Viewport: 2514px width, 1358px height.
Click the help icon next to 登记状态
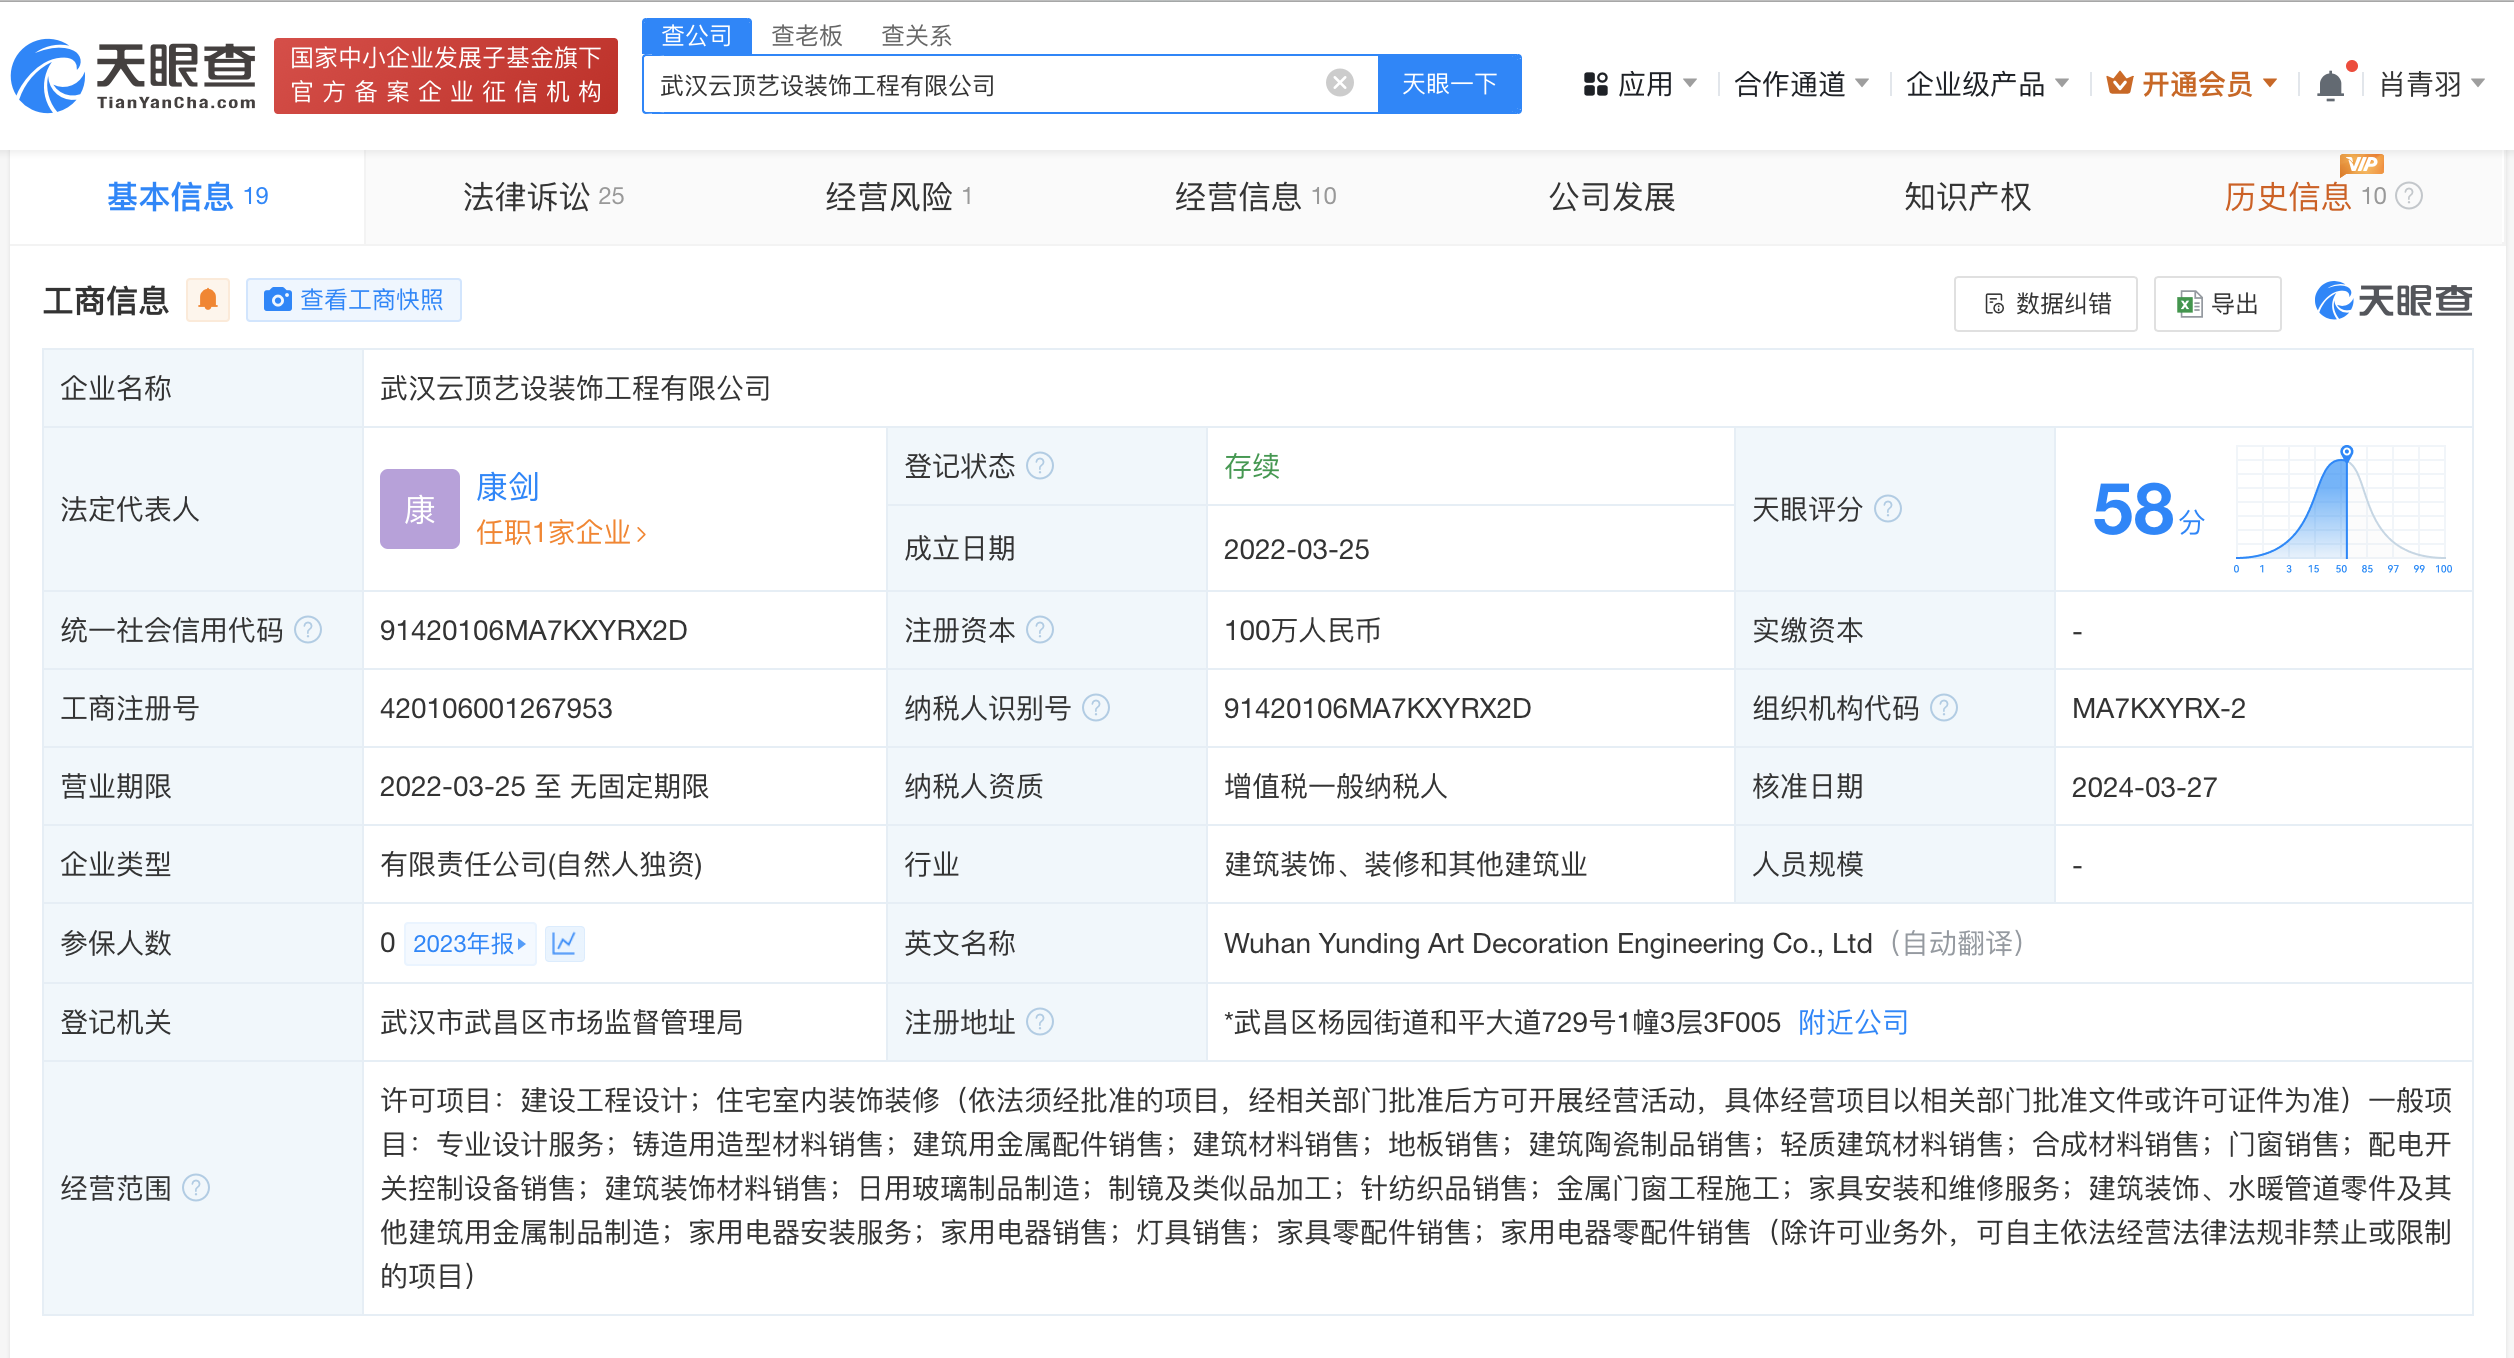(x=1041, y=465)
